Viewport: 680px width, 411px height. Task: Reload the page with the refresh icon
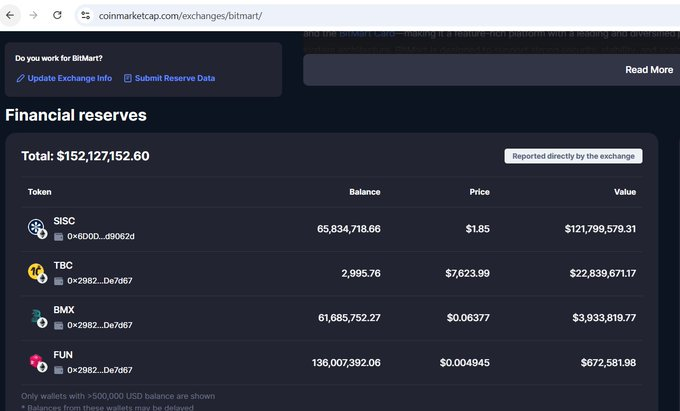click(x=57, y=16)
